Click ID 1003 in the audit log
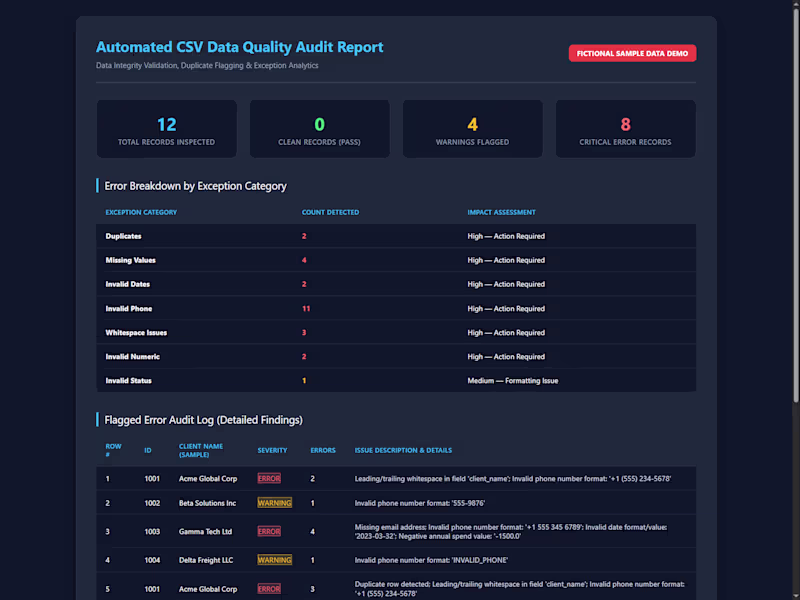Viewport: 800px width, 600px height. pos(152,532)
